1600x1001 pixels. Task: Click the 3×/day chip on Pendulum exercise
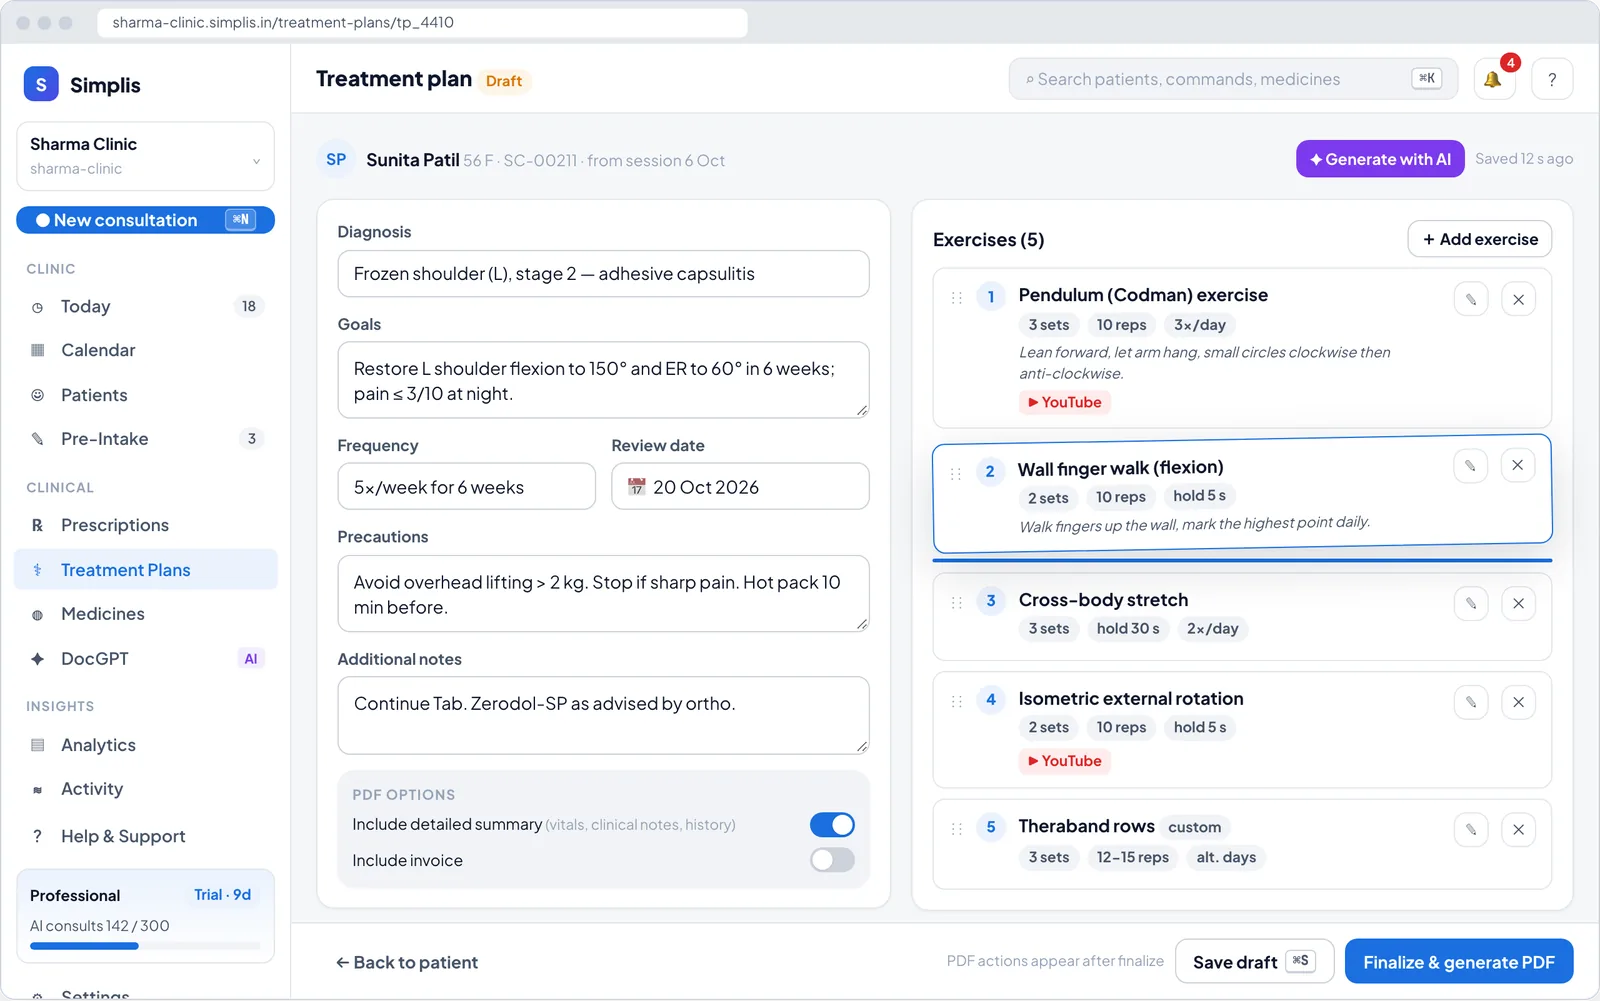point(1200,325)
